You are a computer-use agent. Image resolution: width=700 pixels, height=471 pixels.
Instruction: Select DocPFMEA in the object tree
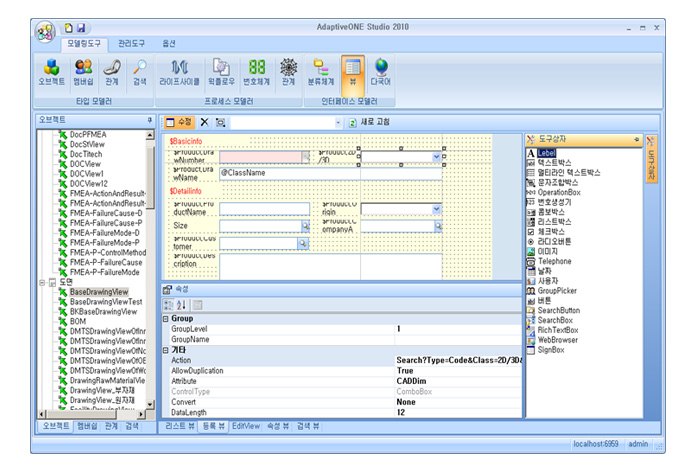[88, 134]
